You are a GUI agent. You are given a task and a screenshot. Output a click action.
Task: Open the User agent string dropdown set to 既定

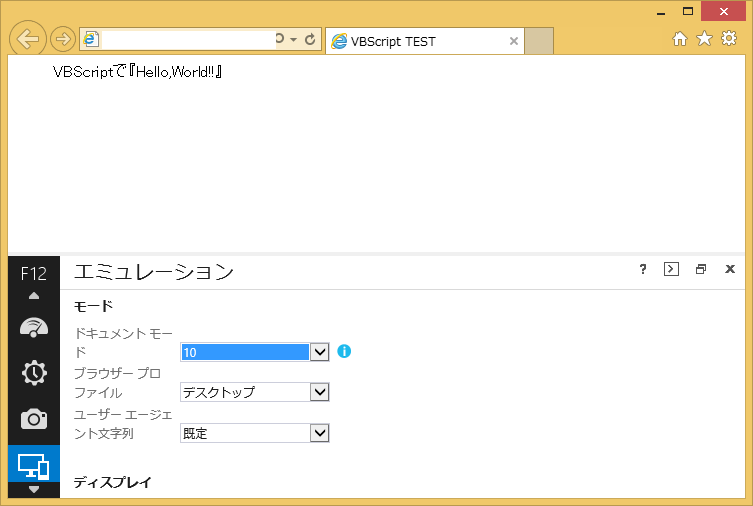[x=255, y=433]
